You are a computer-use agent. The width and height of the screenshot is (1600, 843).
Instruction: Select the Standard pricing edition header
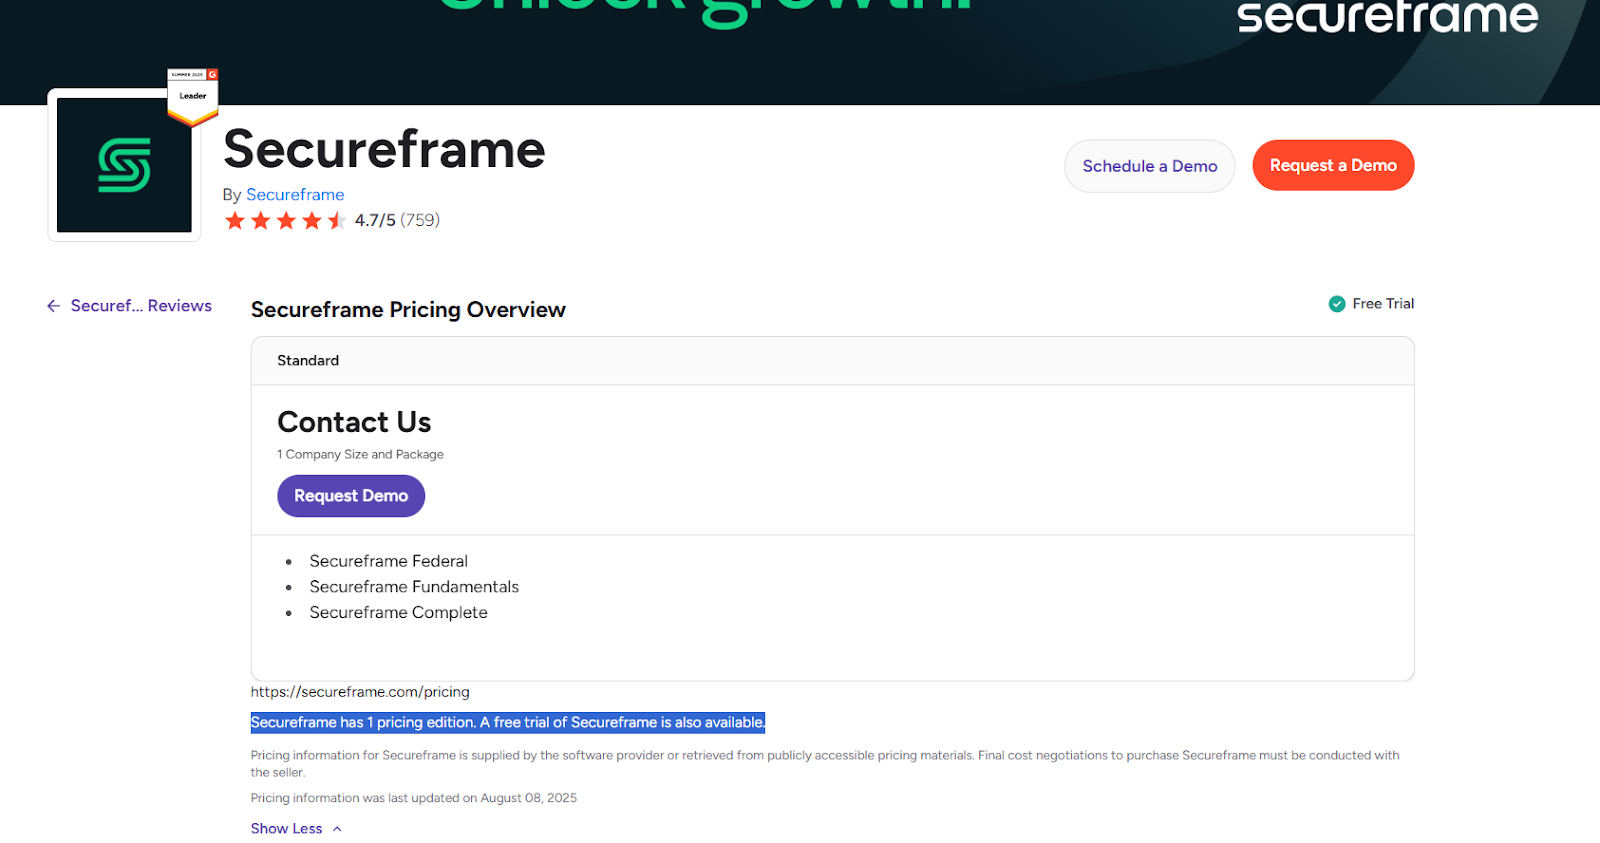(x=832, y=361)
